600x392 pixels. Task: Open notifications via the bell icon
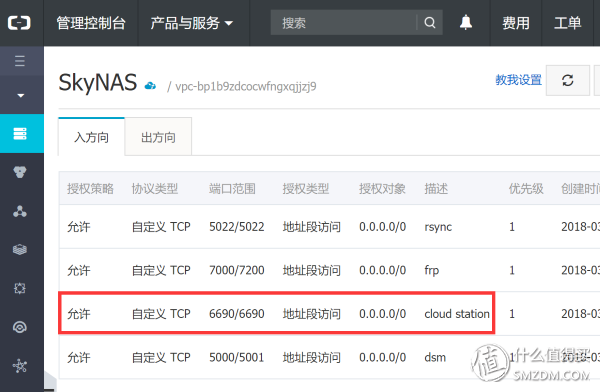pyautogui.click(x=466, y=22)
